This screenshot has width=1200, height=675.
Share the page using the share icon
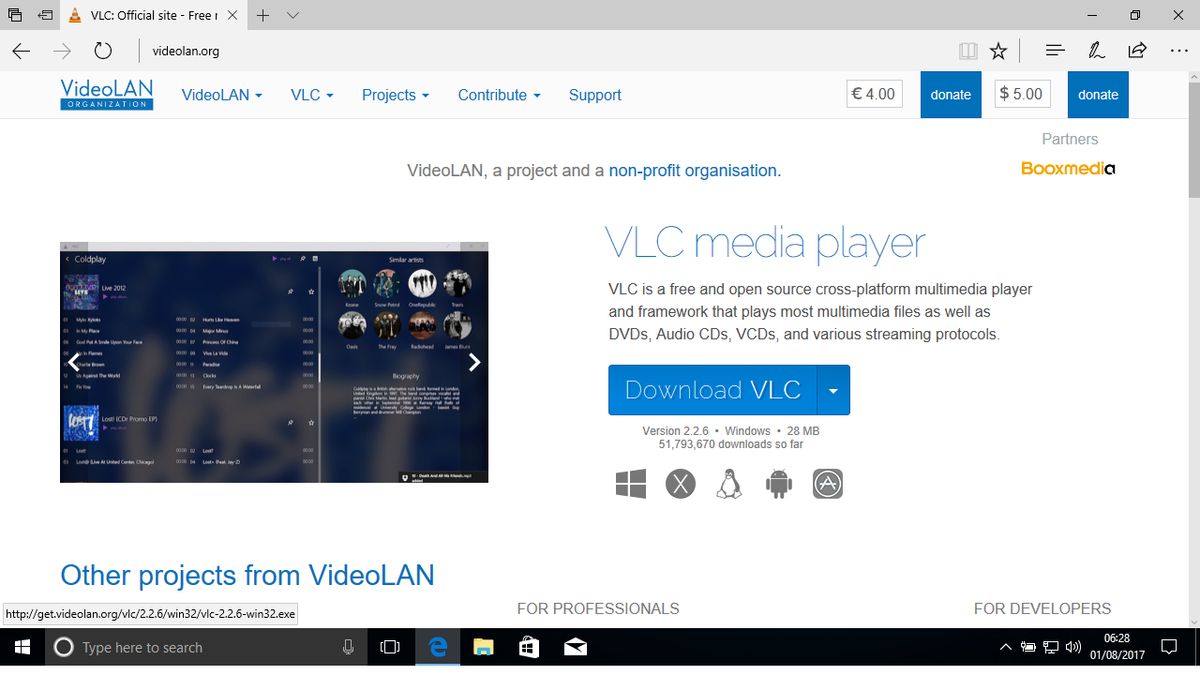1137,50
